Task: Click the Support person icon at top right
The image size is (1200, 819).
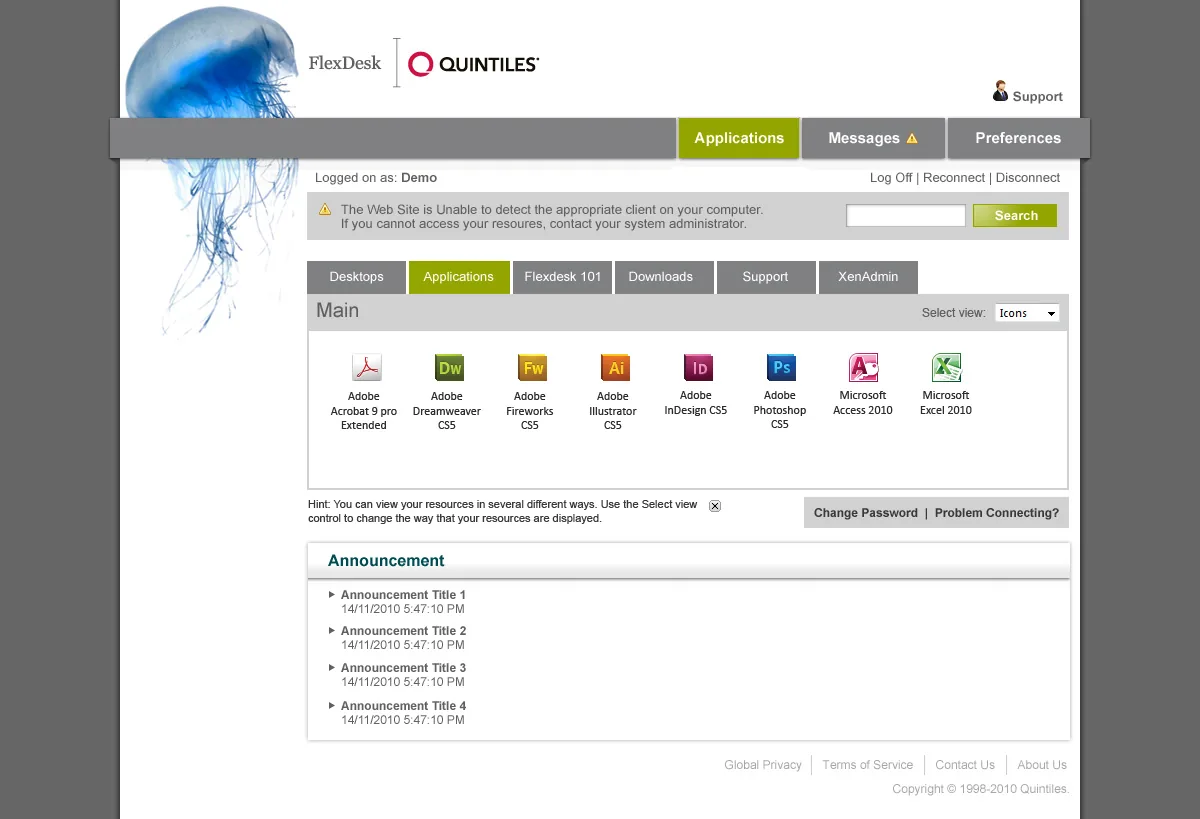Action: (1000, 91)
